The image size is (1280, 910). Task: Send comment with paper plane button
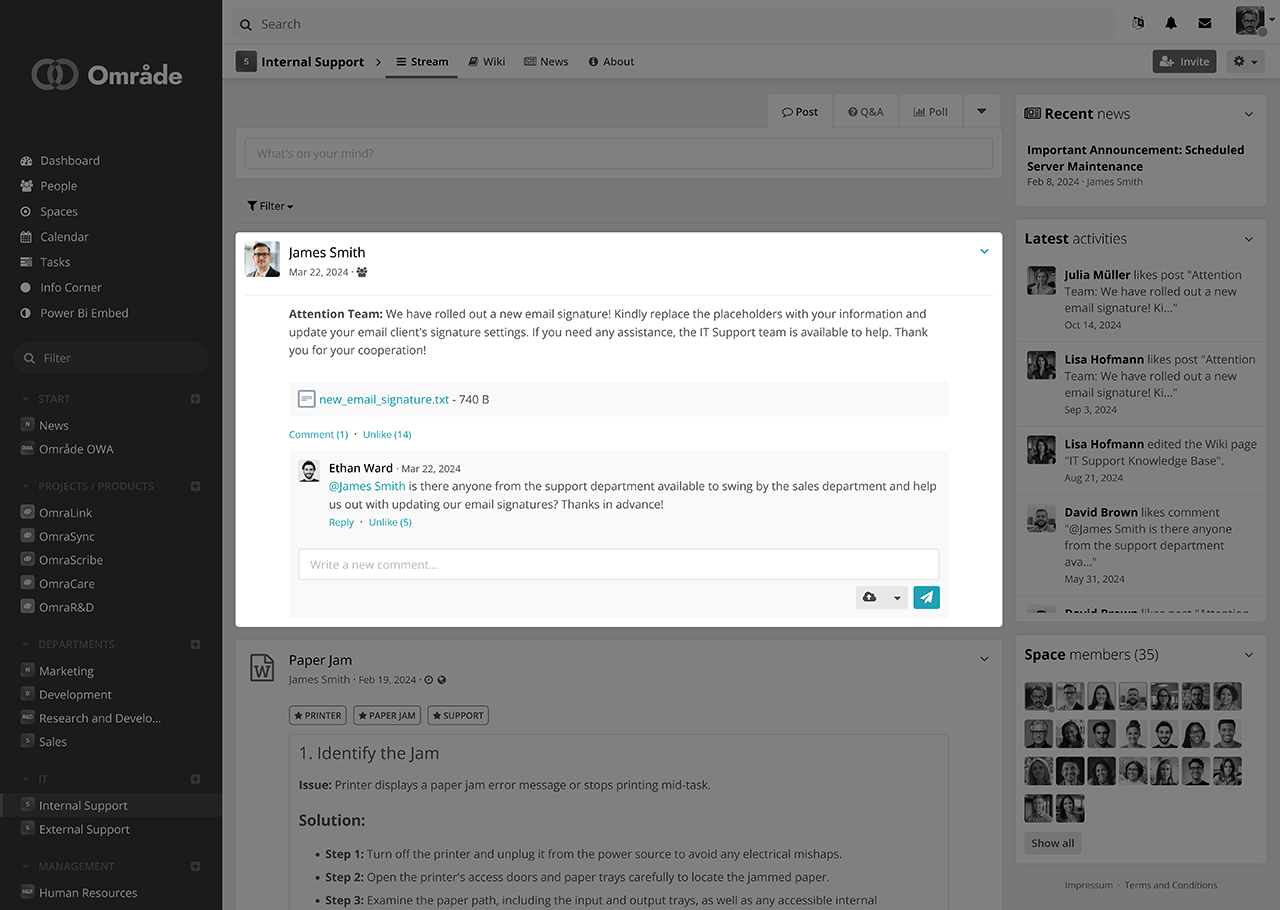926,597
